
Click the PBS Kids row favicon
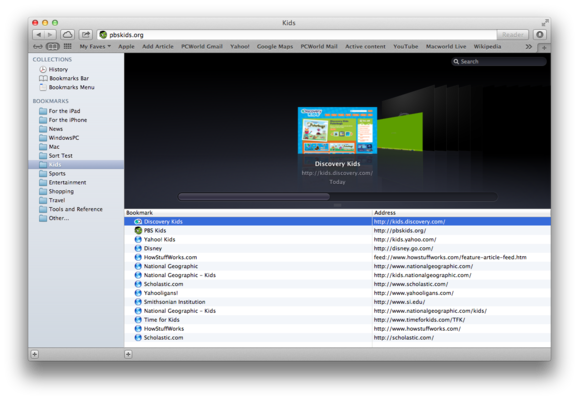(x=138, y=230)
